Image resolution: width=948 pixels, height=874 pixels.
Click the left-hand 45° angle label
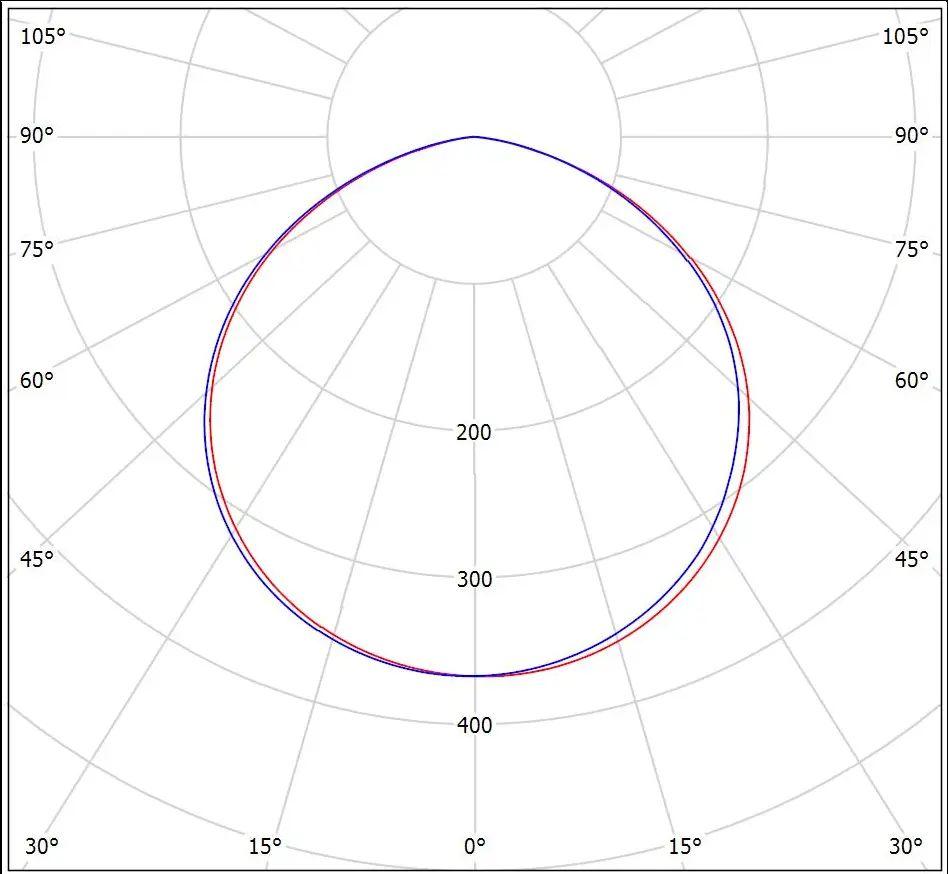(x=37, y=558)
